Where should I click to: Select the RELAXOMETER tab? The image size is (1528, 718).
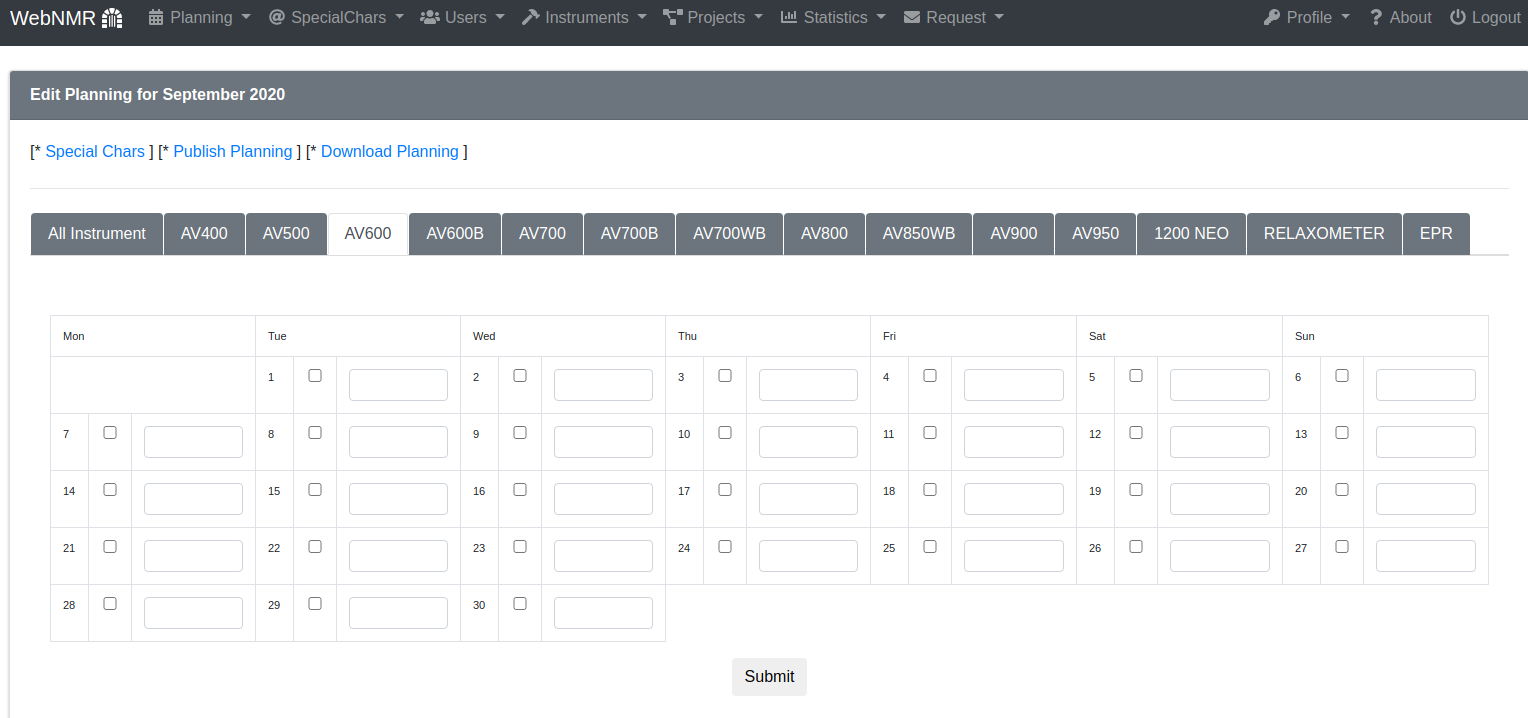(1324, 234)
